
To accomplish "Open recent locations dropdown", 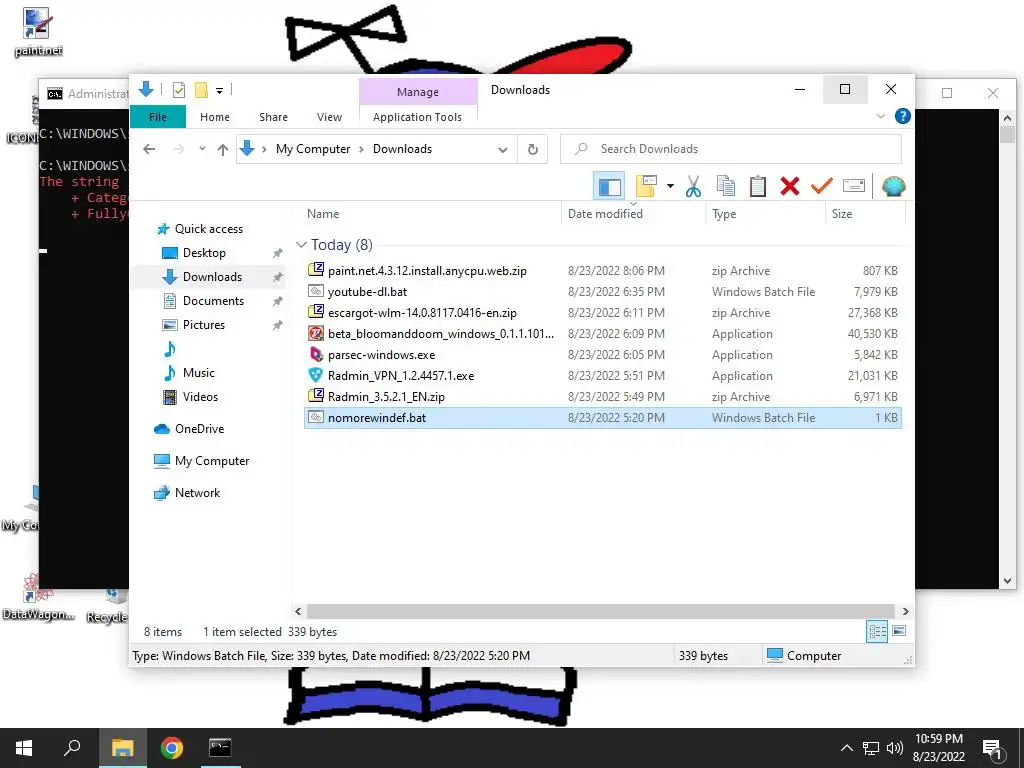I will [x=202, y=150].
